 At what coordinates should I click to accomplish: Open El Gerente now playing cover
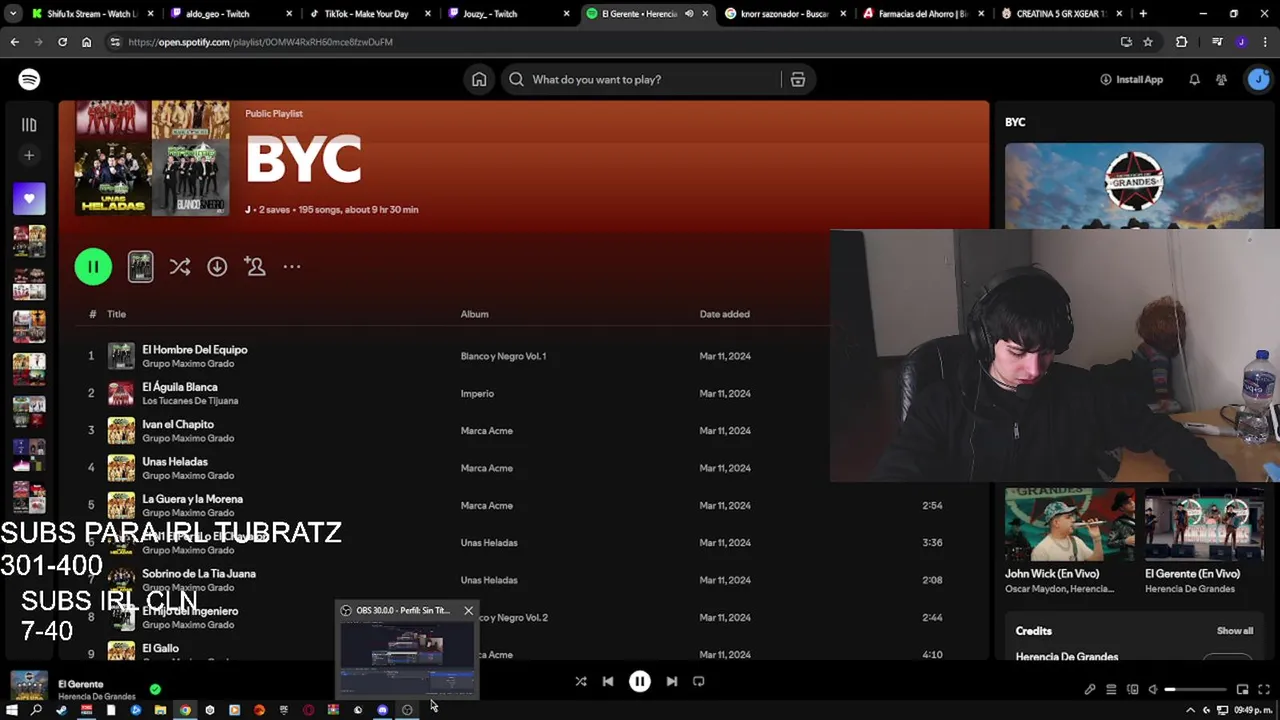[29, 685]
